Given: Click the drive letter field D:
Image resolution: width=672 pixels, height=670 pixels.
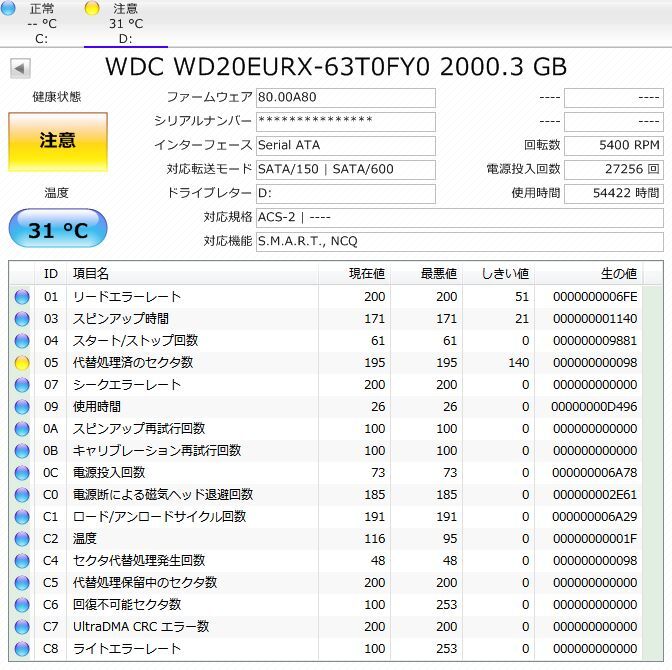Looking at the screenshot, I should 345,194.
